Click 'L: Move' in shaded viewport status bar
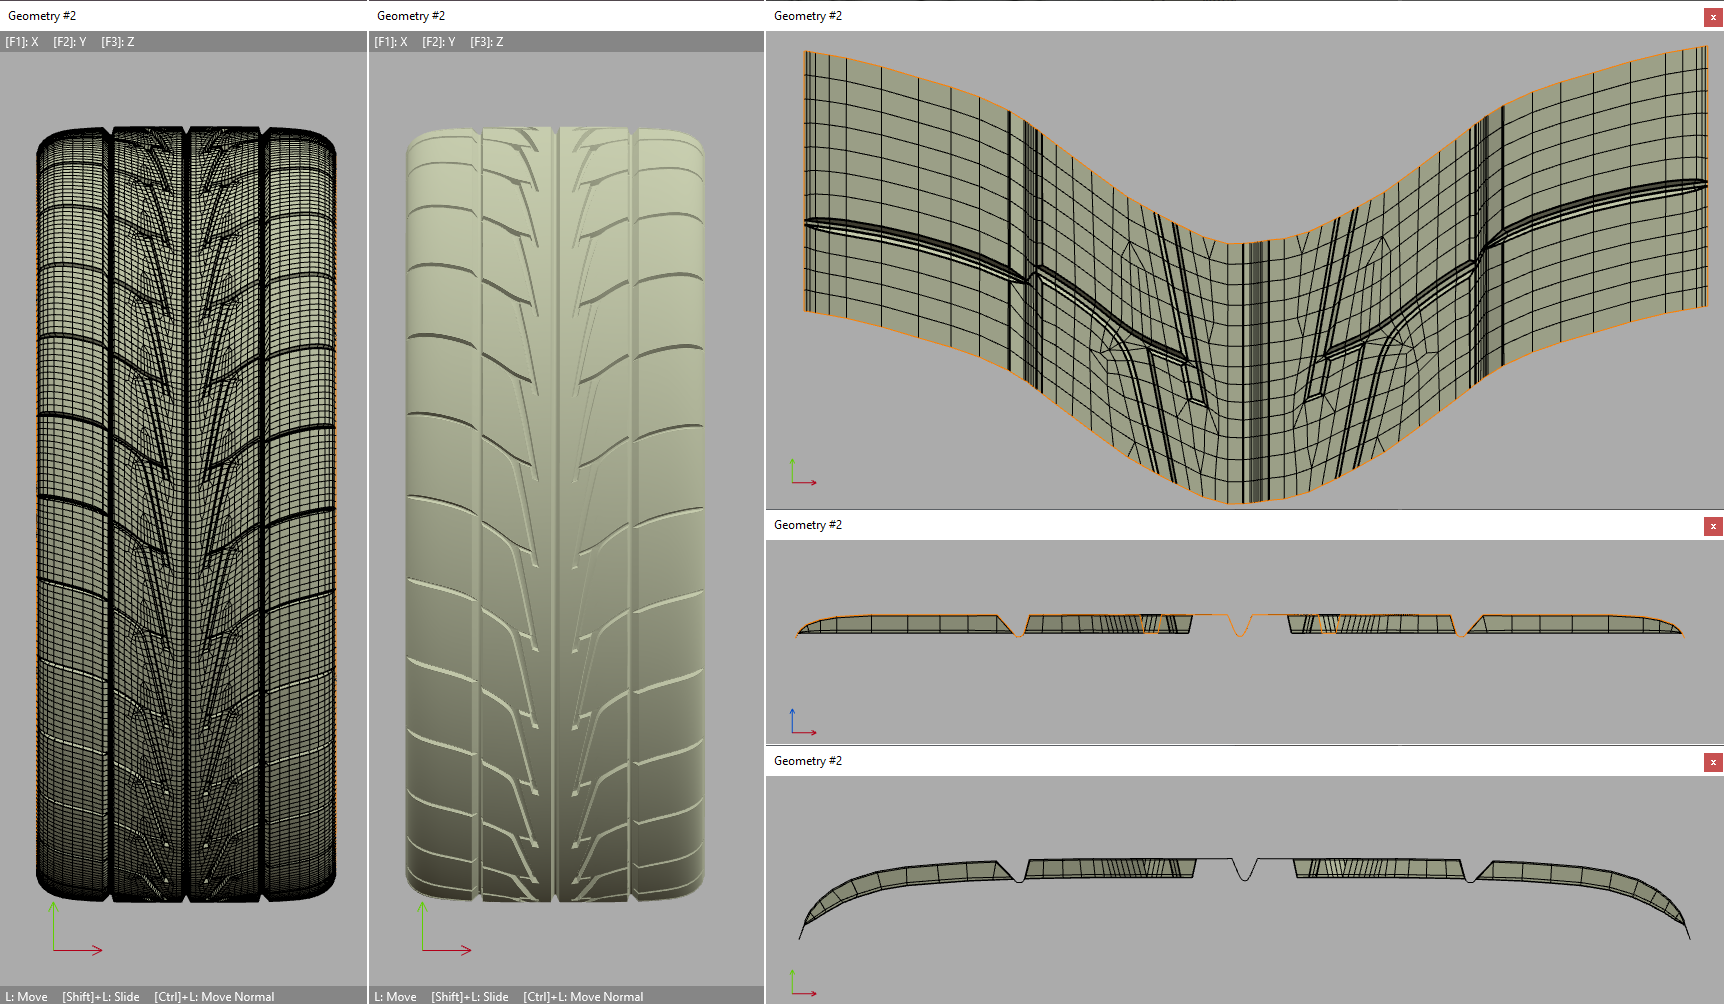This screenshot has height=1004, width=1724. [x=395, y=997]
